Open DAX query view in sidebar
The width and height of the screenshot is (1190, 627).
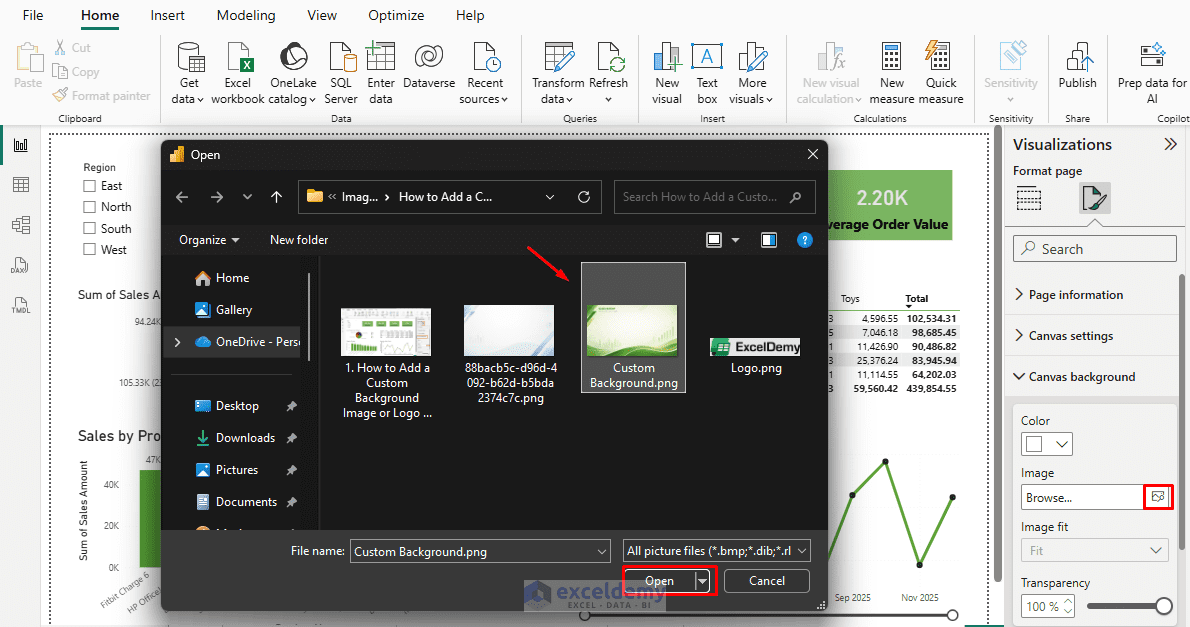[20, 265]
